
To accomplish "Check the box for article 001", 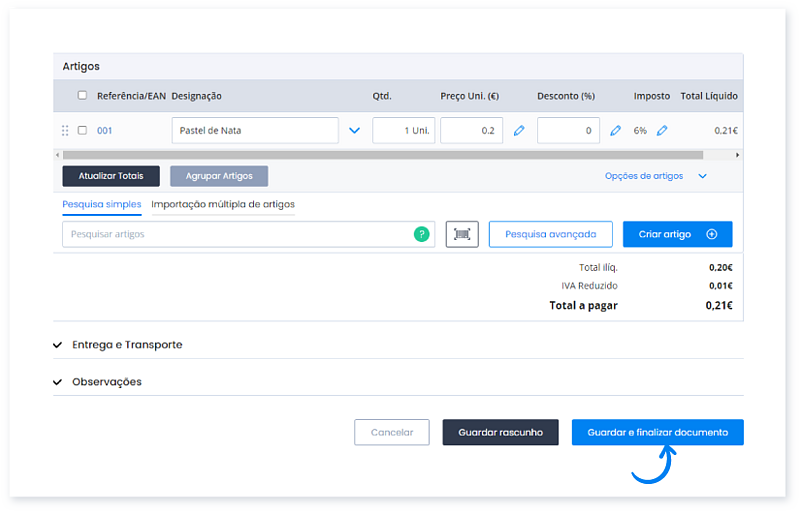I will [x=82, y=131].
